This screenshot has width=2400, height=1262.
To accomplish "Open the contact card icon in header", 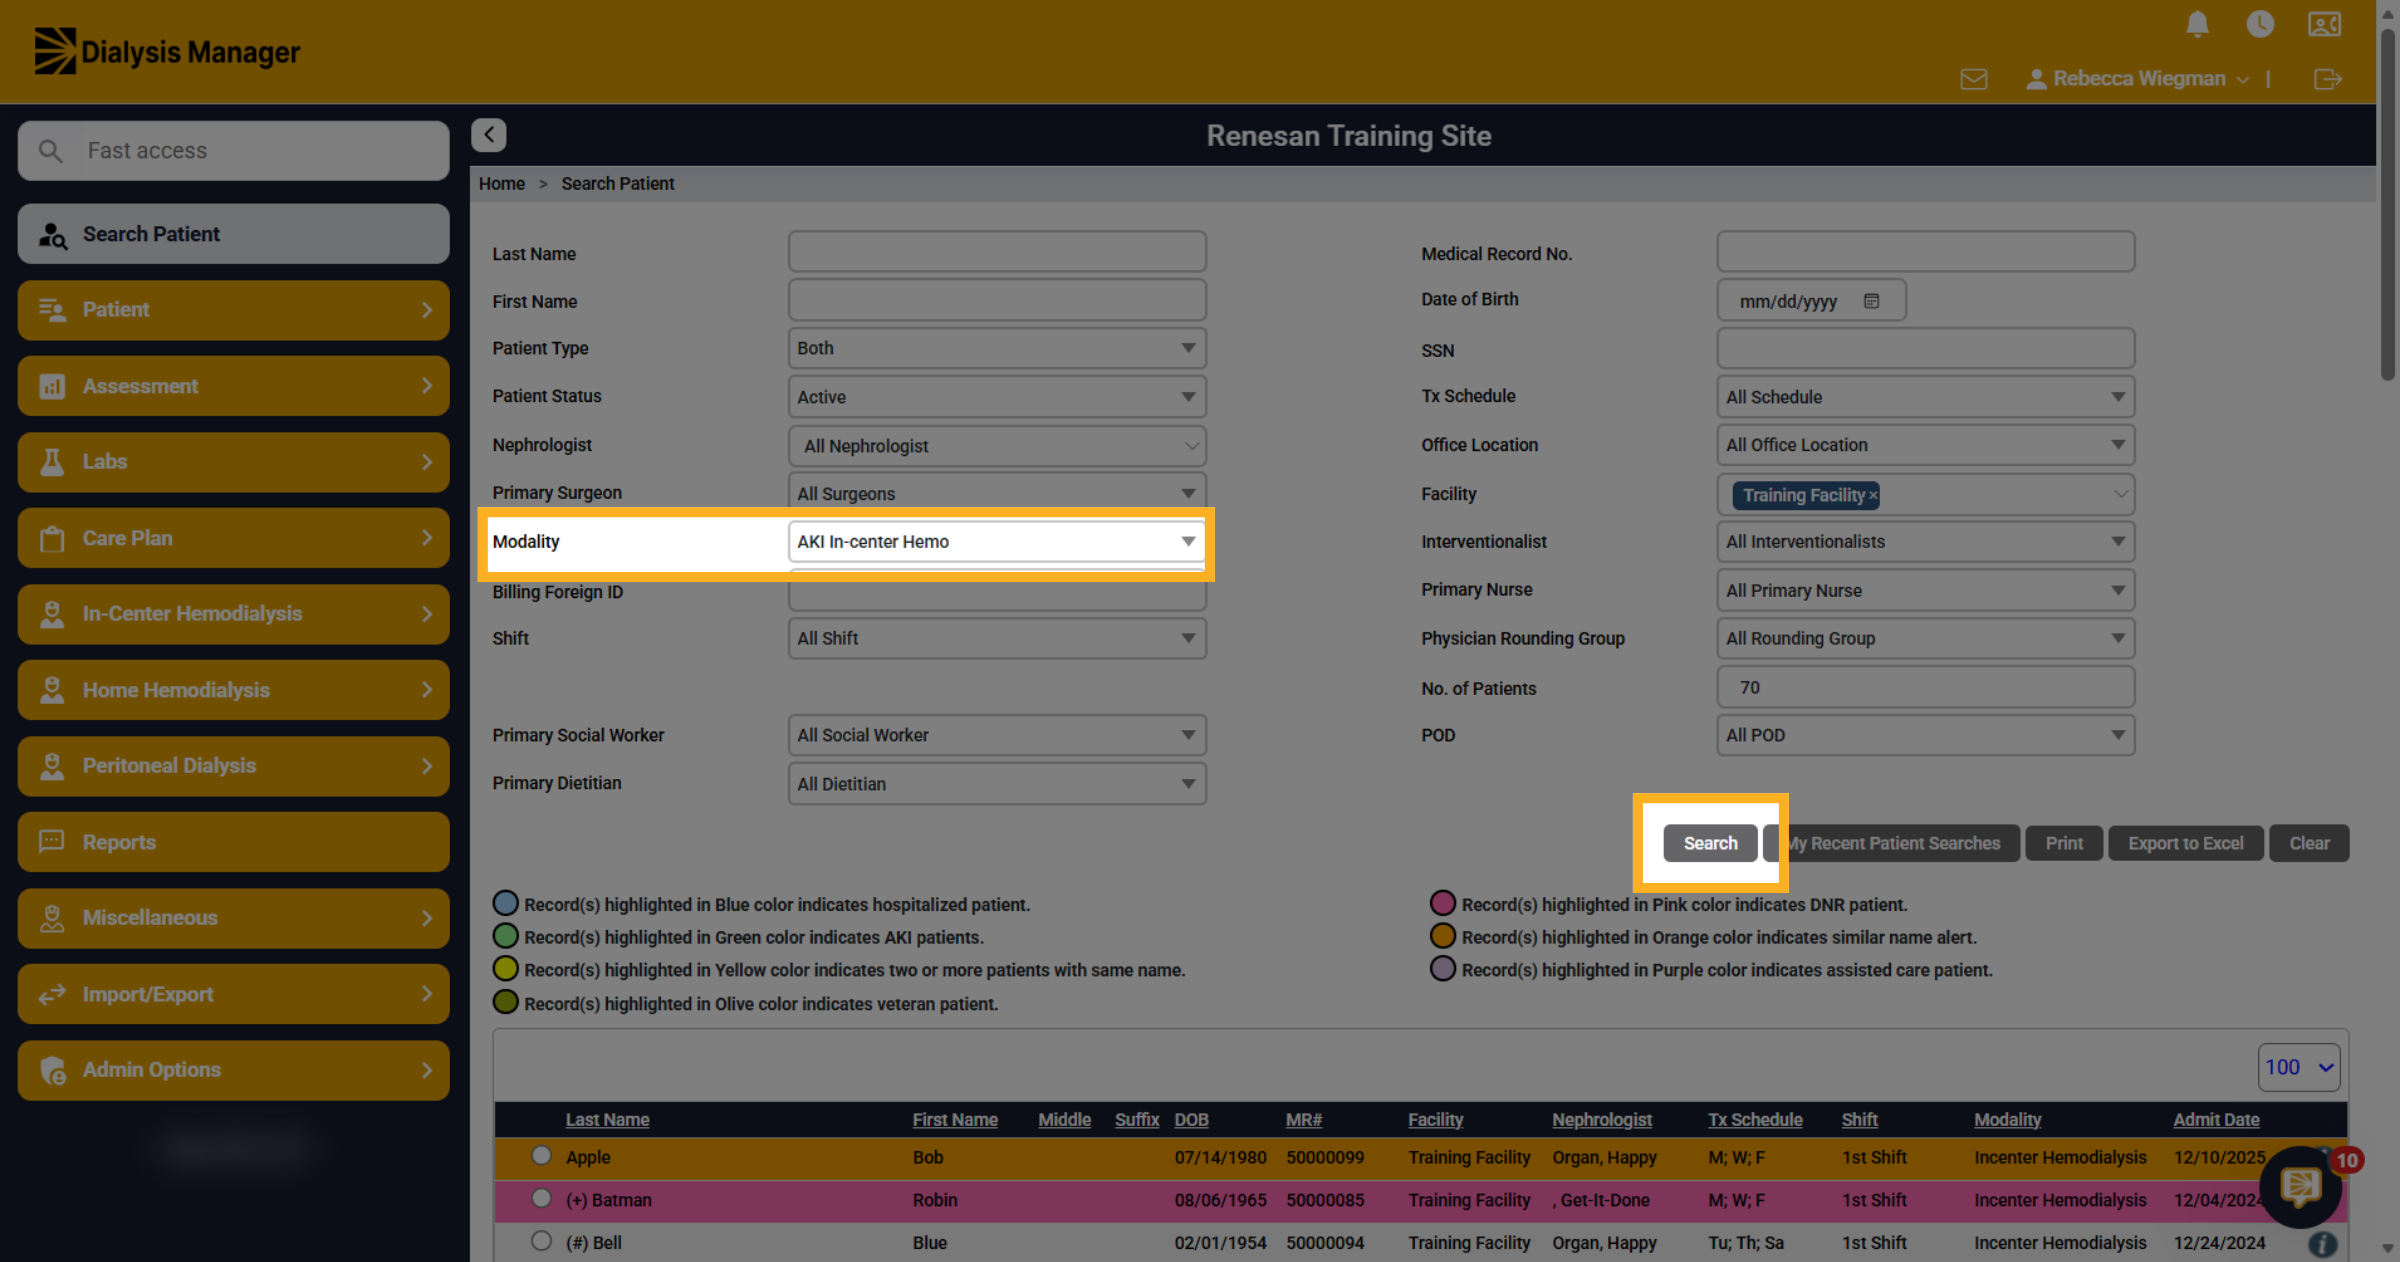I will coord(2324,24).
